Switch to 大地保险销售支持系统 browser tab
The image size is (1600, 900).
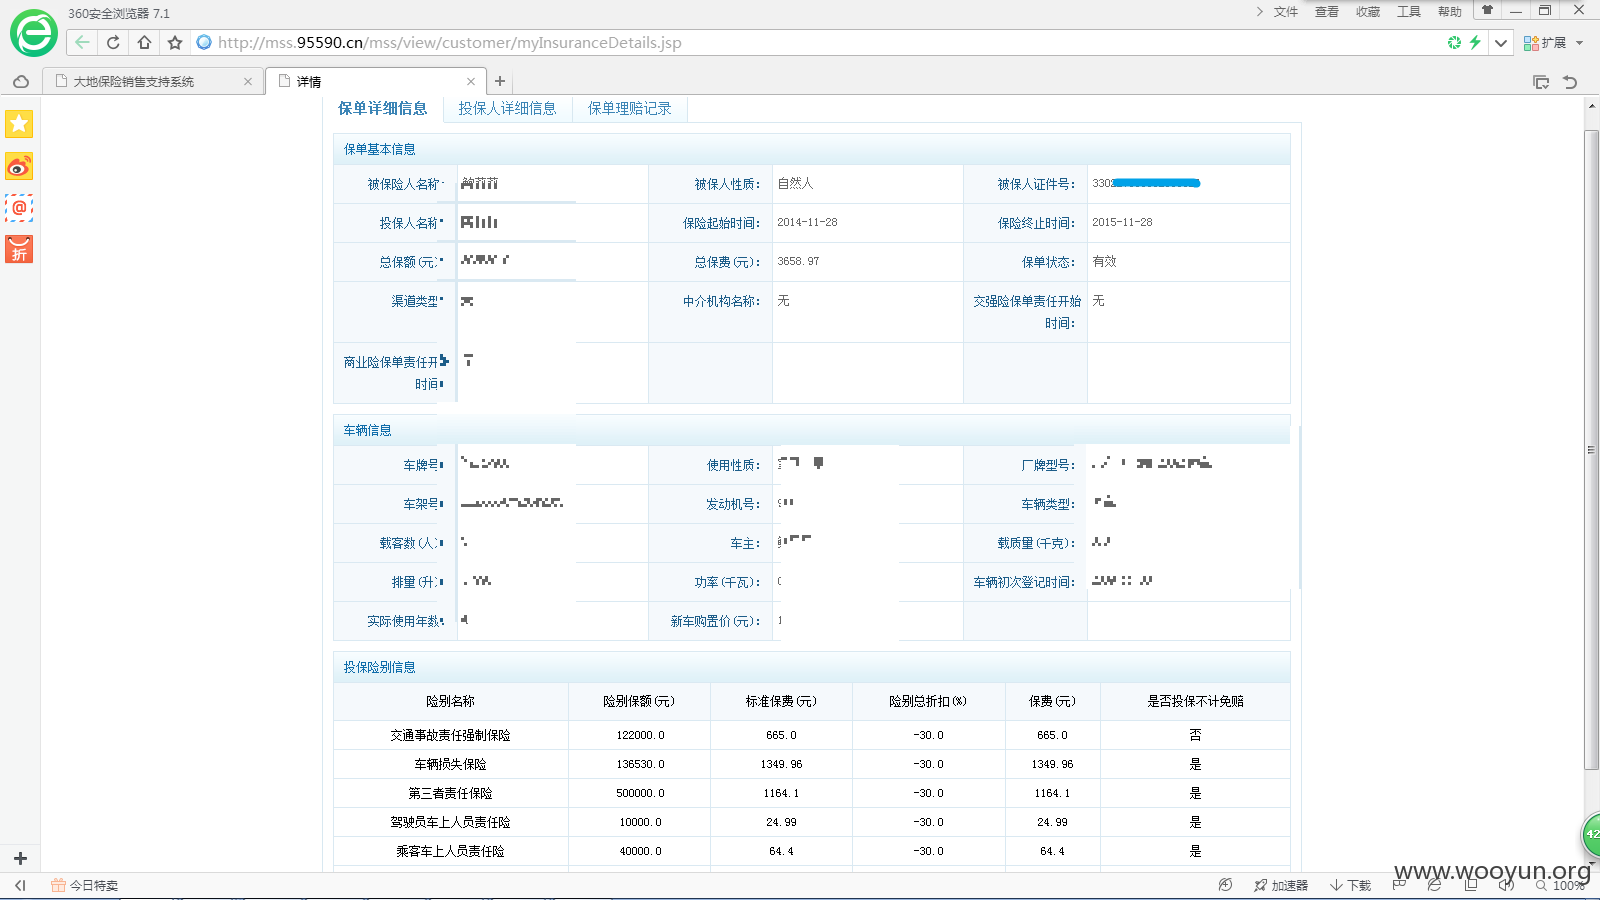click(x=134, y=82)
